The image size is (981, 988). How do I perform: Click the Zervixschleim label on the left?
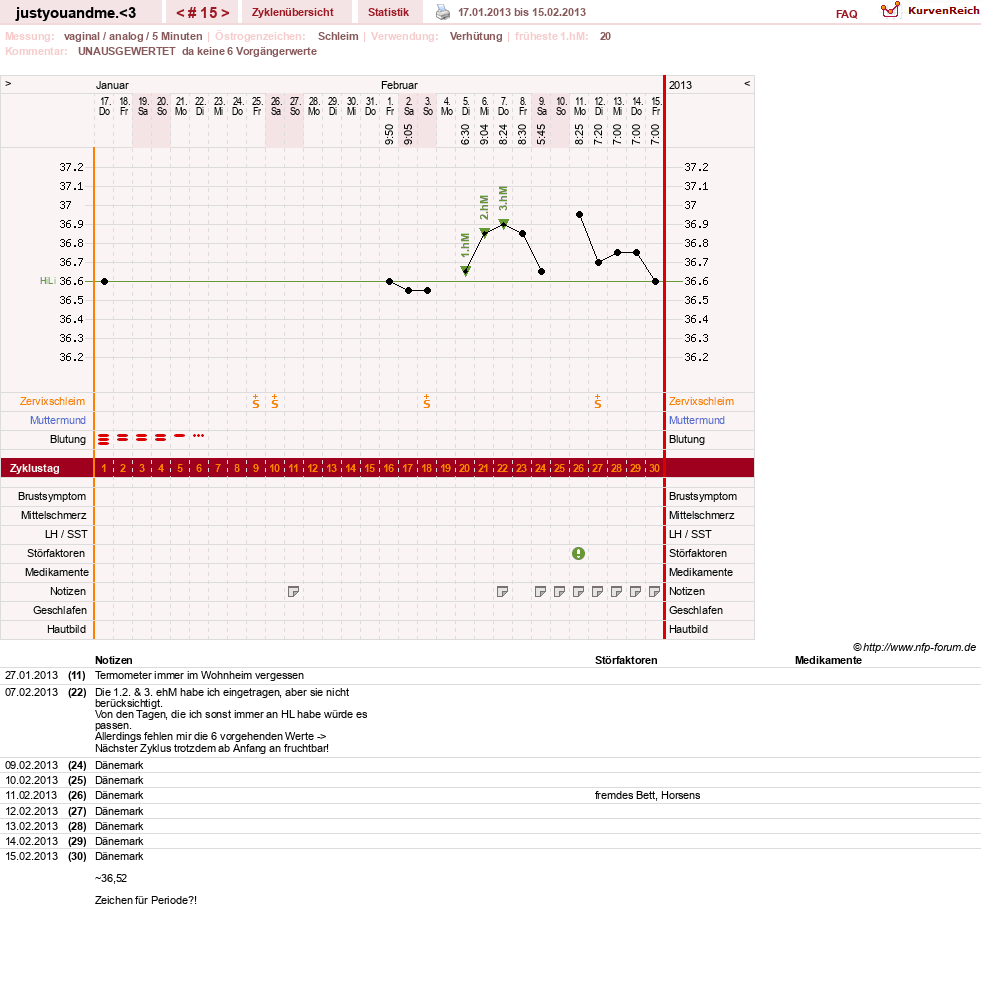tap(52, 401)
